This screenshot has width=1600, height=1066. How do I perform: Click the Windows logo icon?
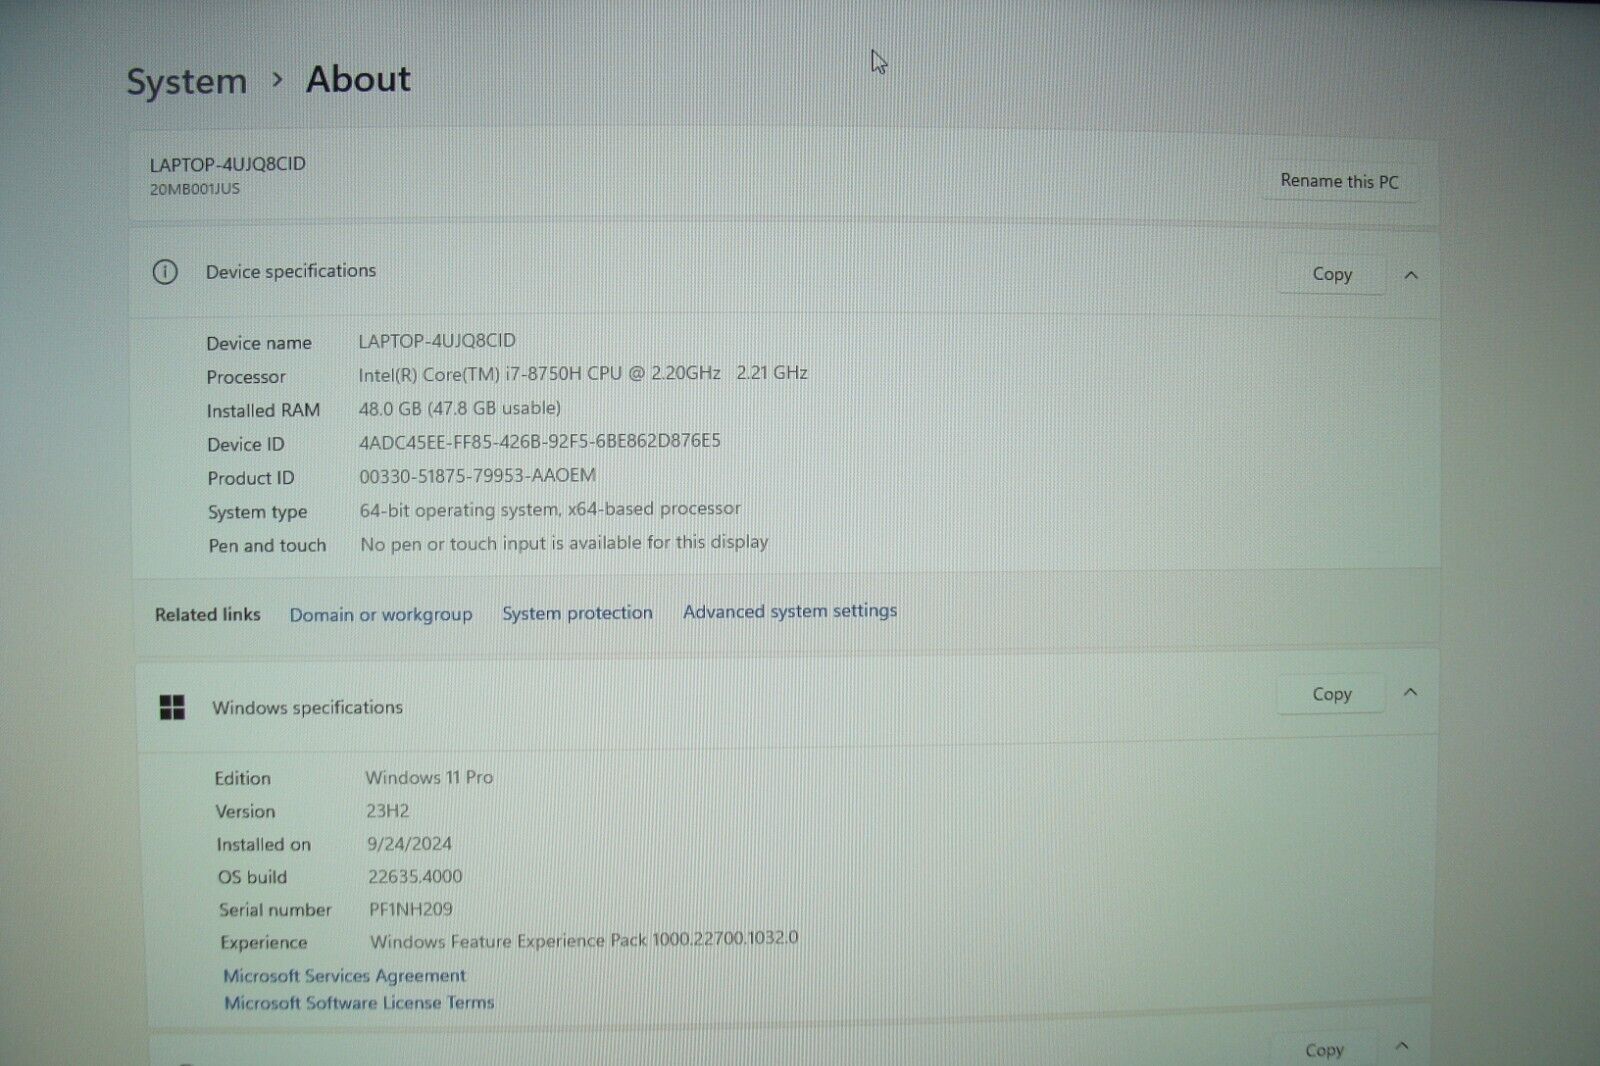(x=172, y=708)
